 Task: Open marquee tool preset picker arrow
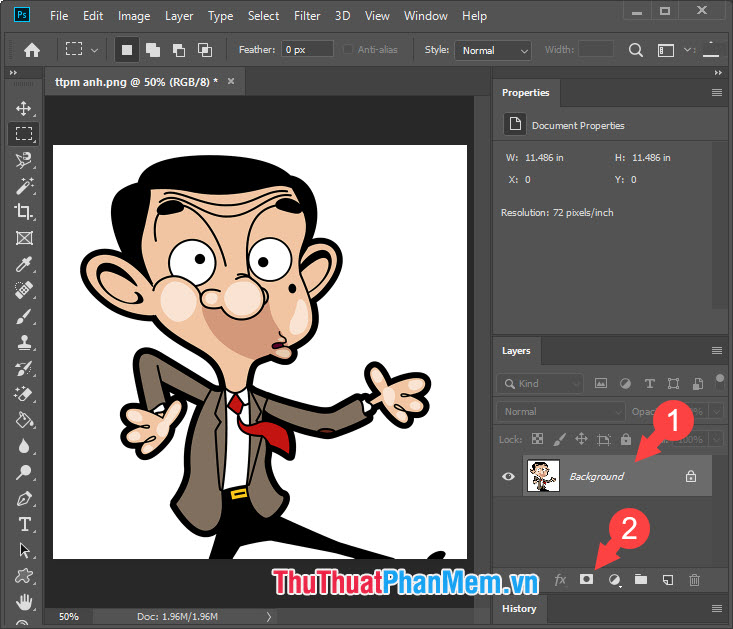point(94,50)
